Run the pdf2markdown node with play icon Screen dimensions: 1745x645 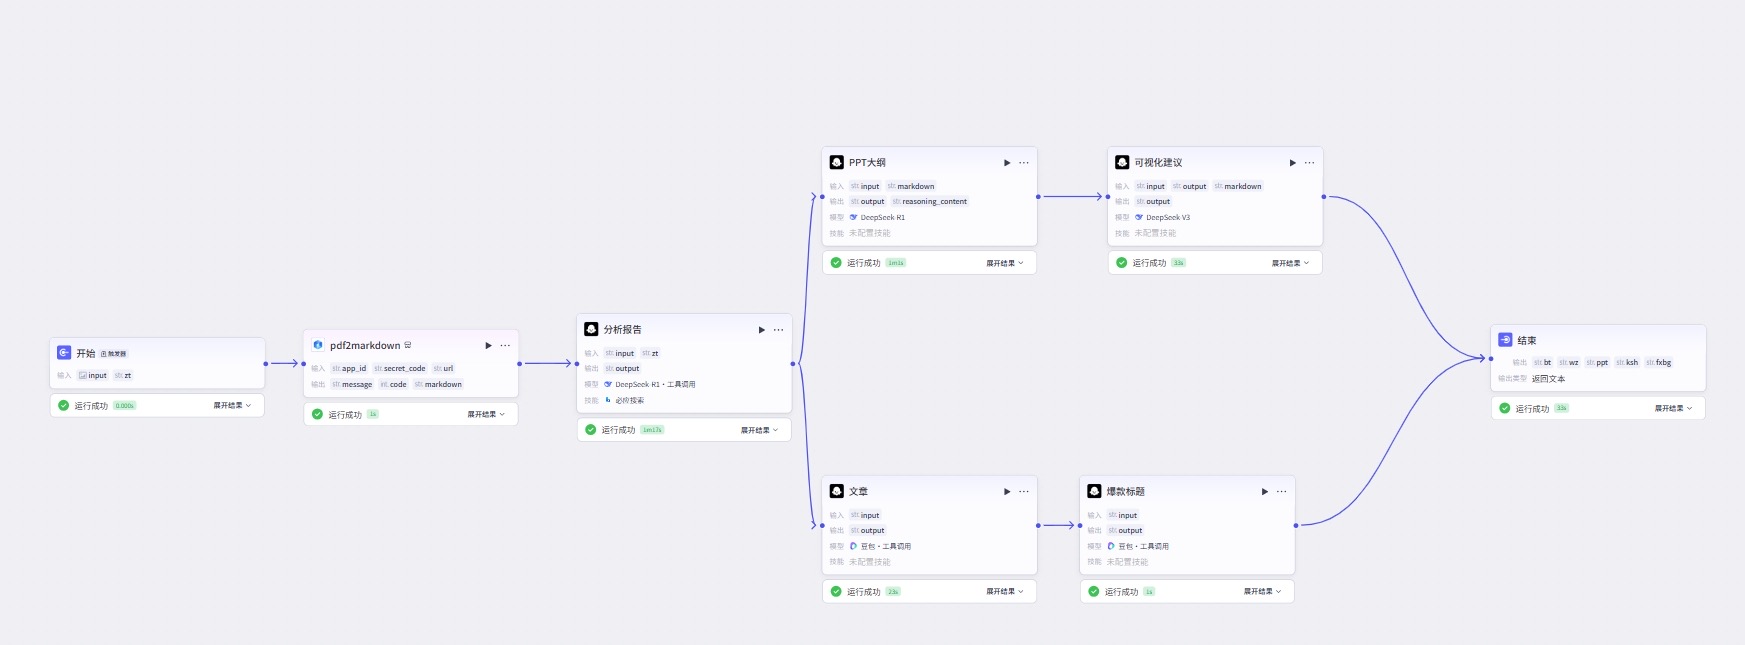tap(488, 346)
